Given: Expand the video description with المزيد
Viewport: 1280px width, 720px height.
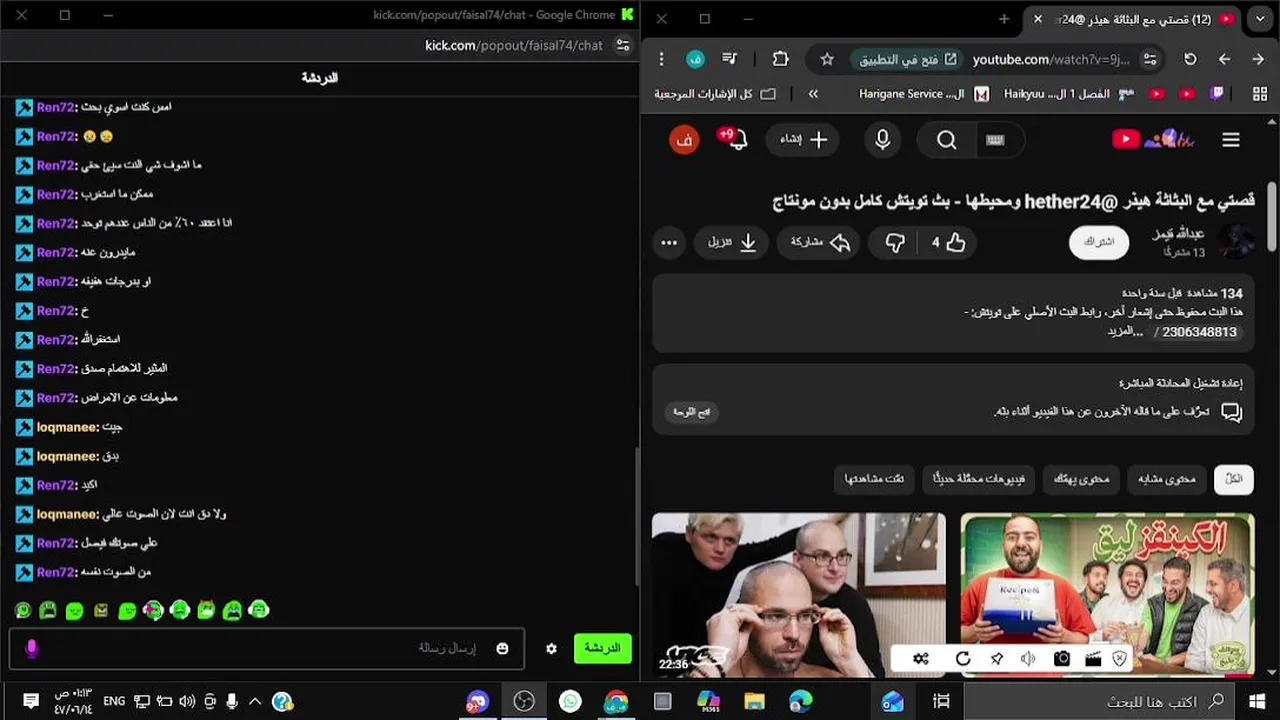Looking at the screenshot, I should click(x=1125, y=331).
